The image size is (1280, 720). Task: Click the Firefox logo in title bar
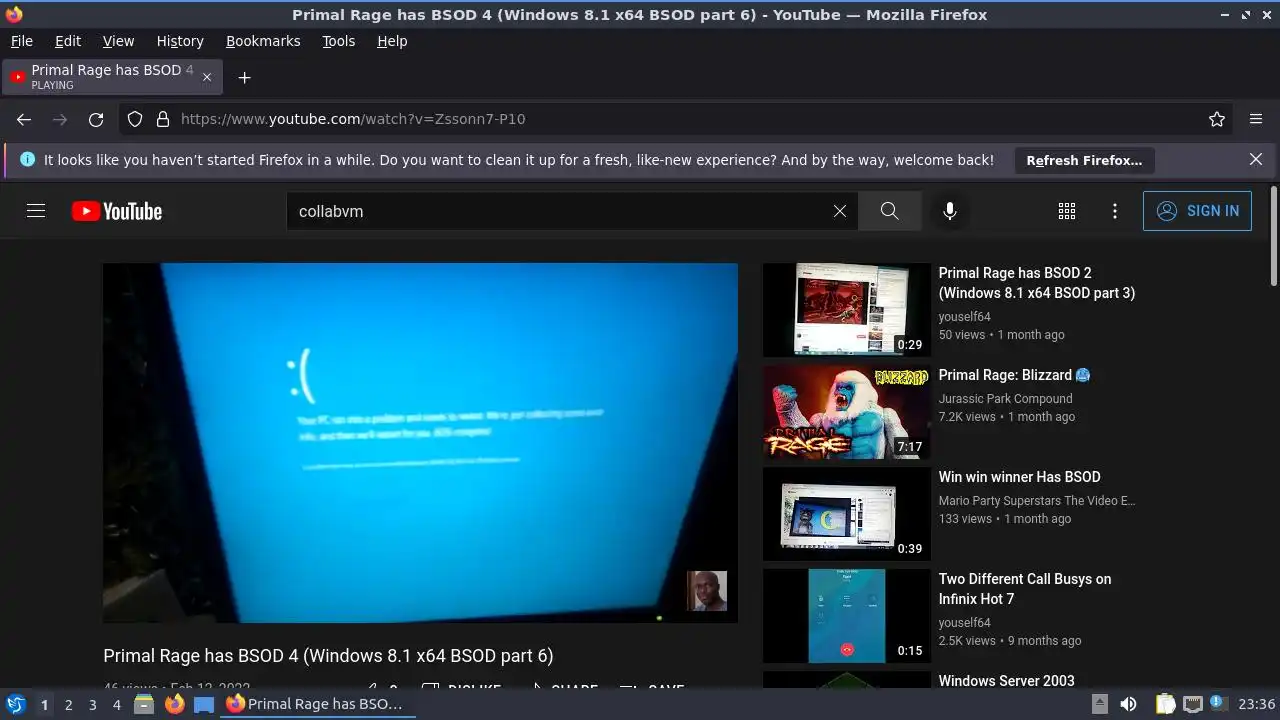point(14,14)
